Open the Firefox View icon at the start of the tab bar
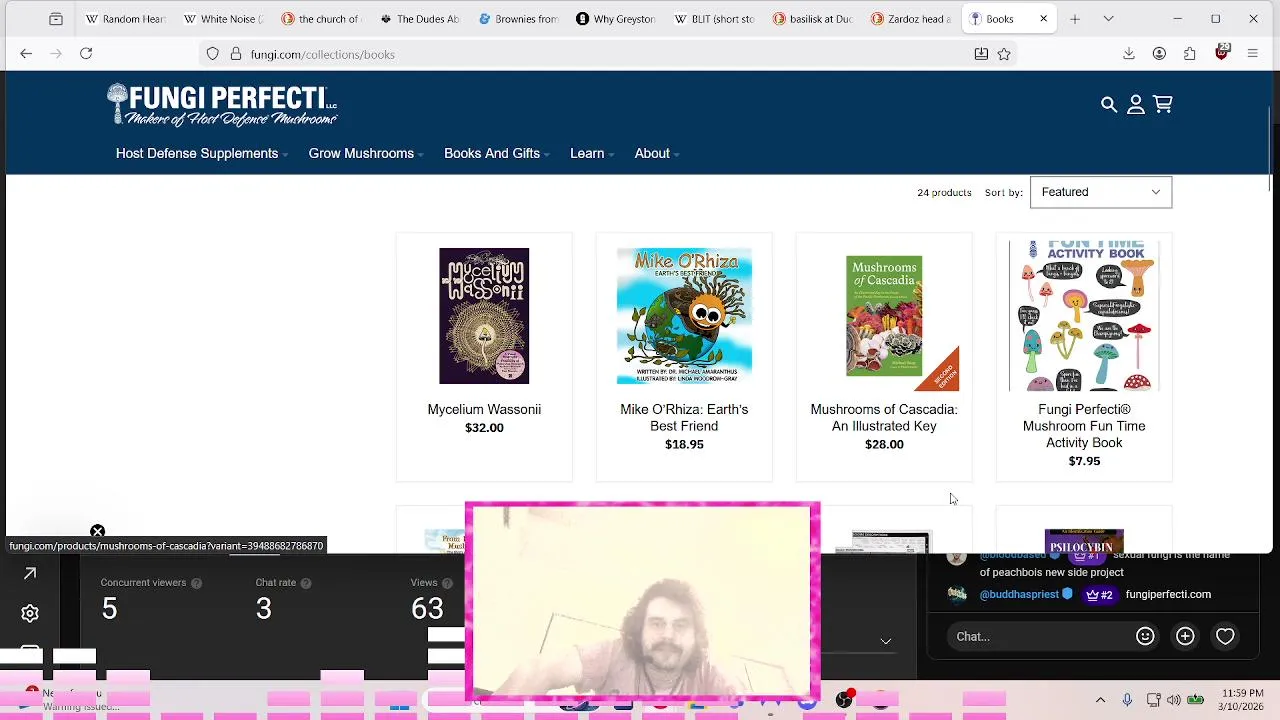The height and width of the screenshot is (720, 1280). point(56,19)
